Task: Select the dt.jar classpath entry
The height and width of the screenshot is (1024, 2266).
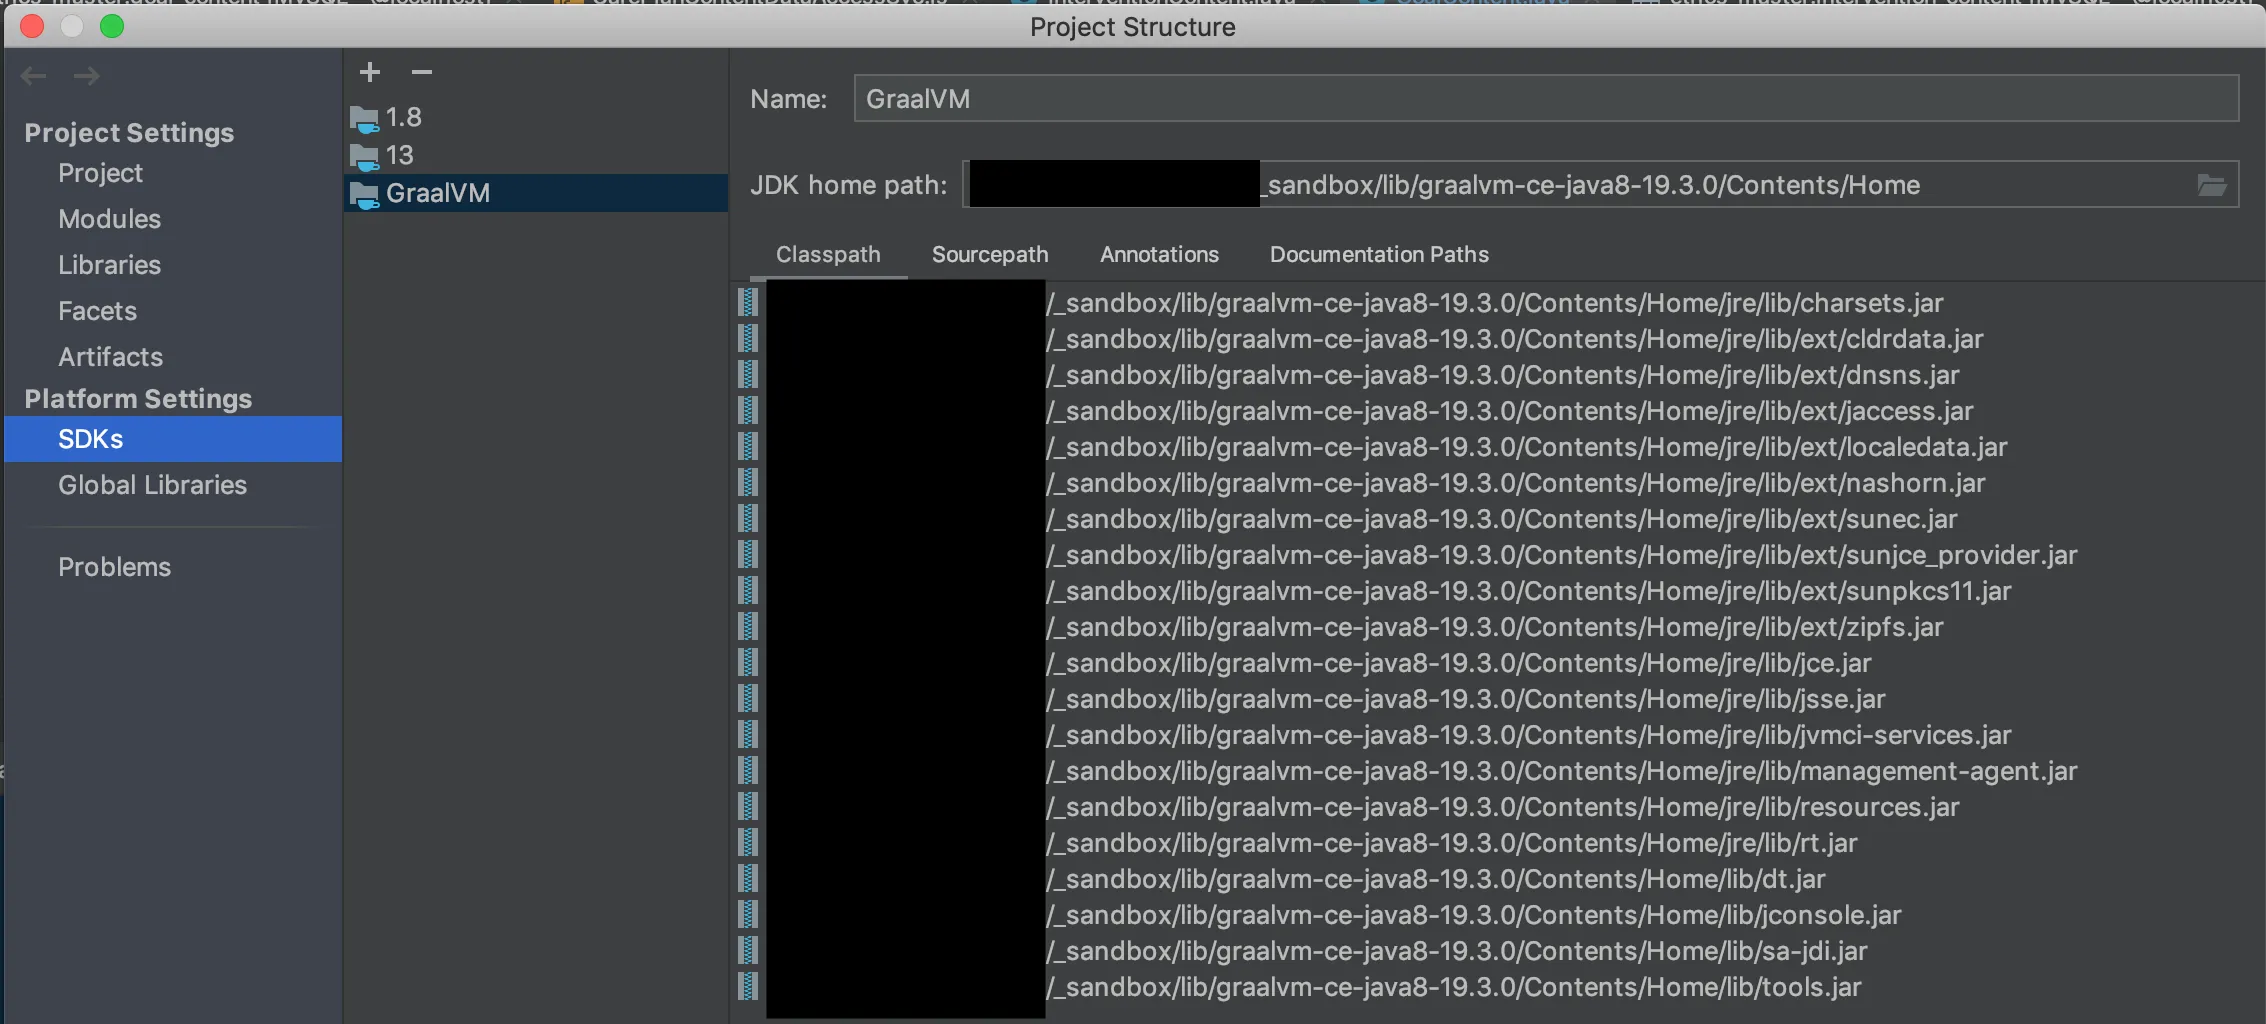Action: tap(1495, 879)
